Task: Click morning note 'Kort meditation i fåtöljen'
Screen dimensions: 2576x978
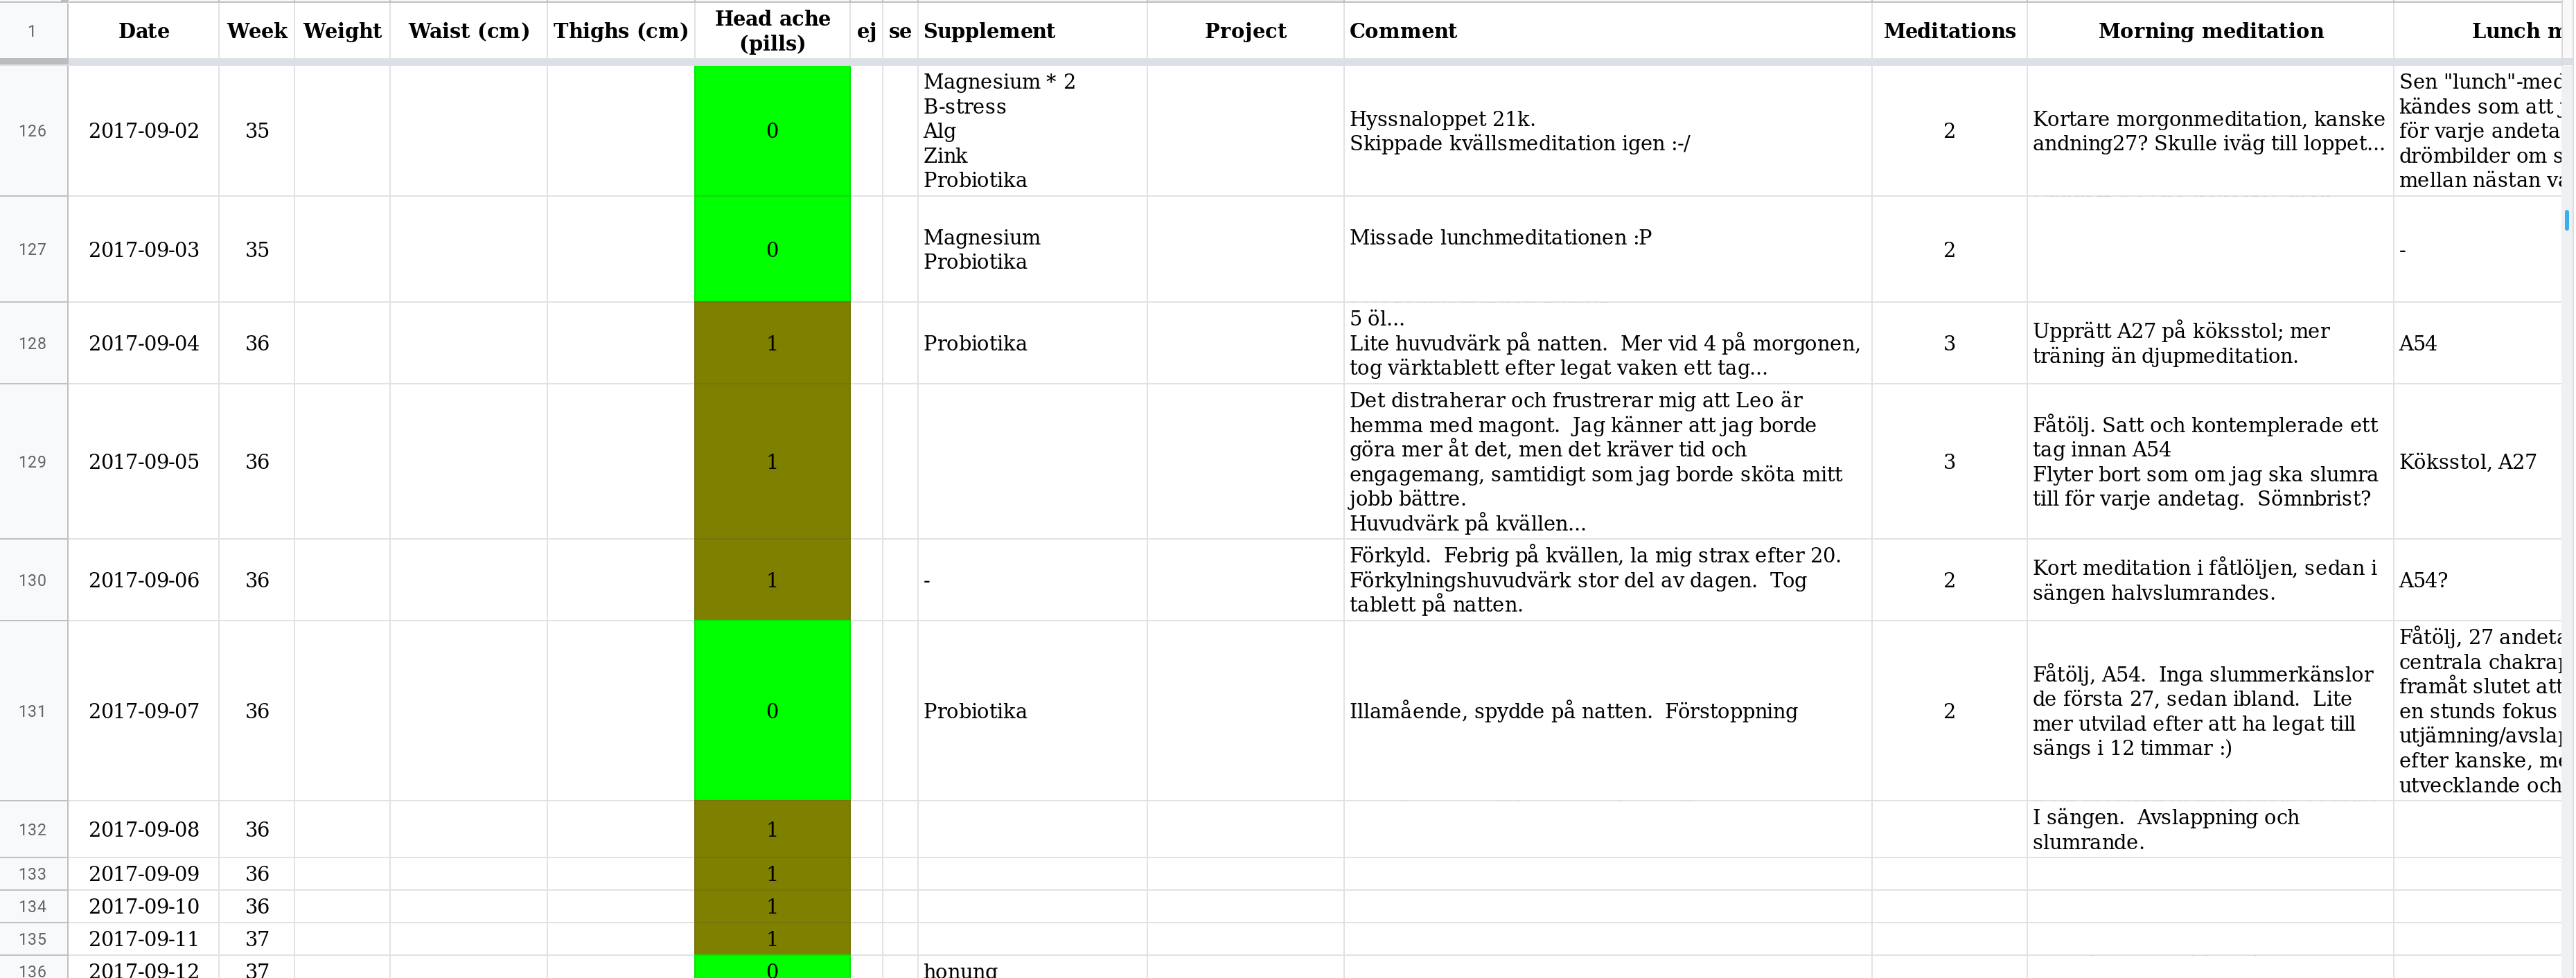Action: [x=2210, y=580]
